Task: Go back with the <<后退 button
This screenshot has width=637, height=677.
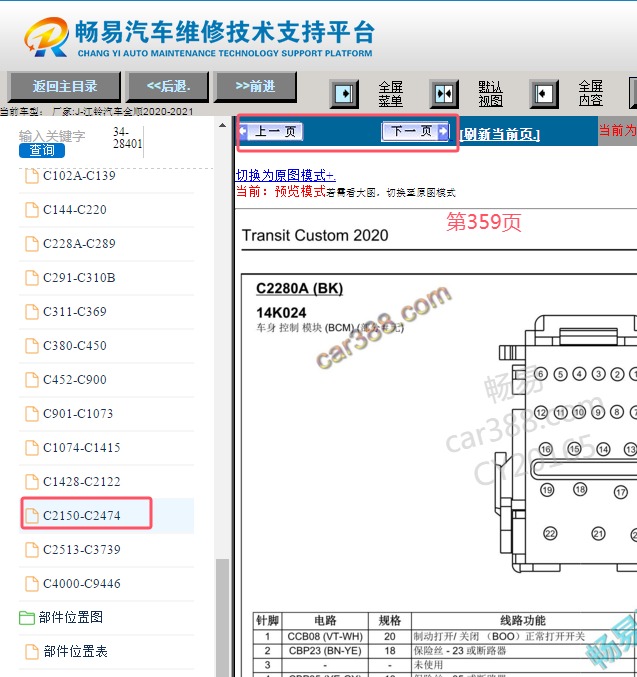Action: pos(168,86)
